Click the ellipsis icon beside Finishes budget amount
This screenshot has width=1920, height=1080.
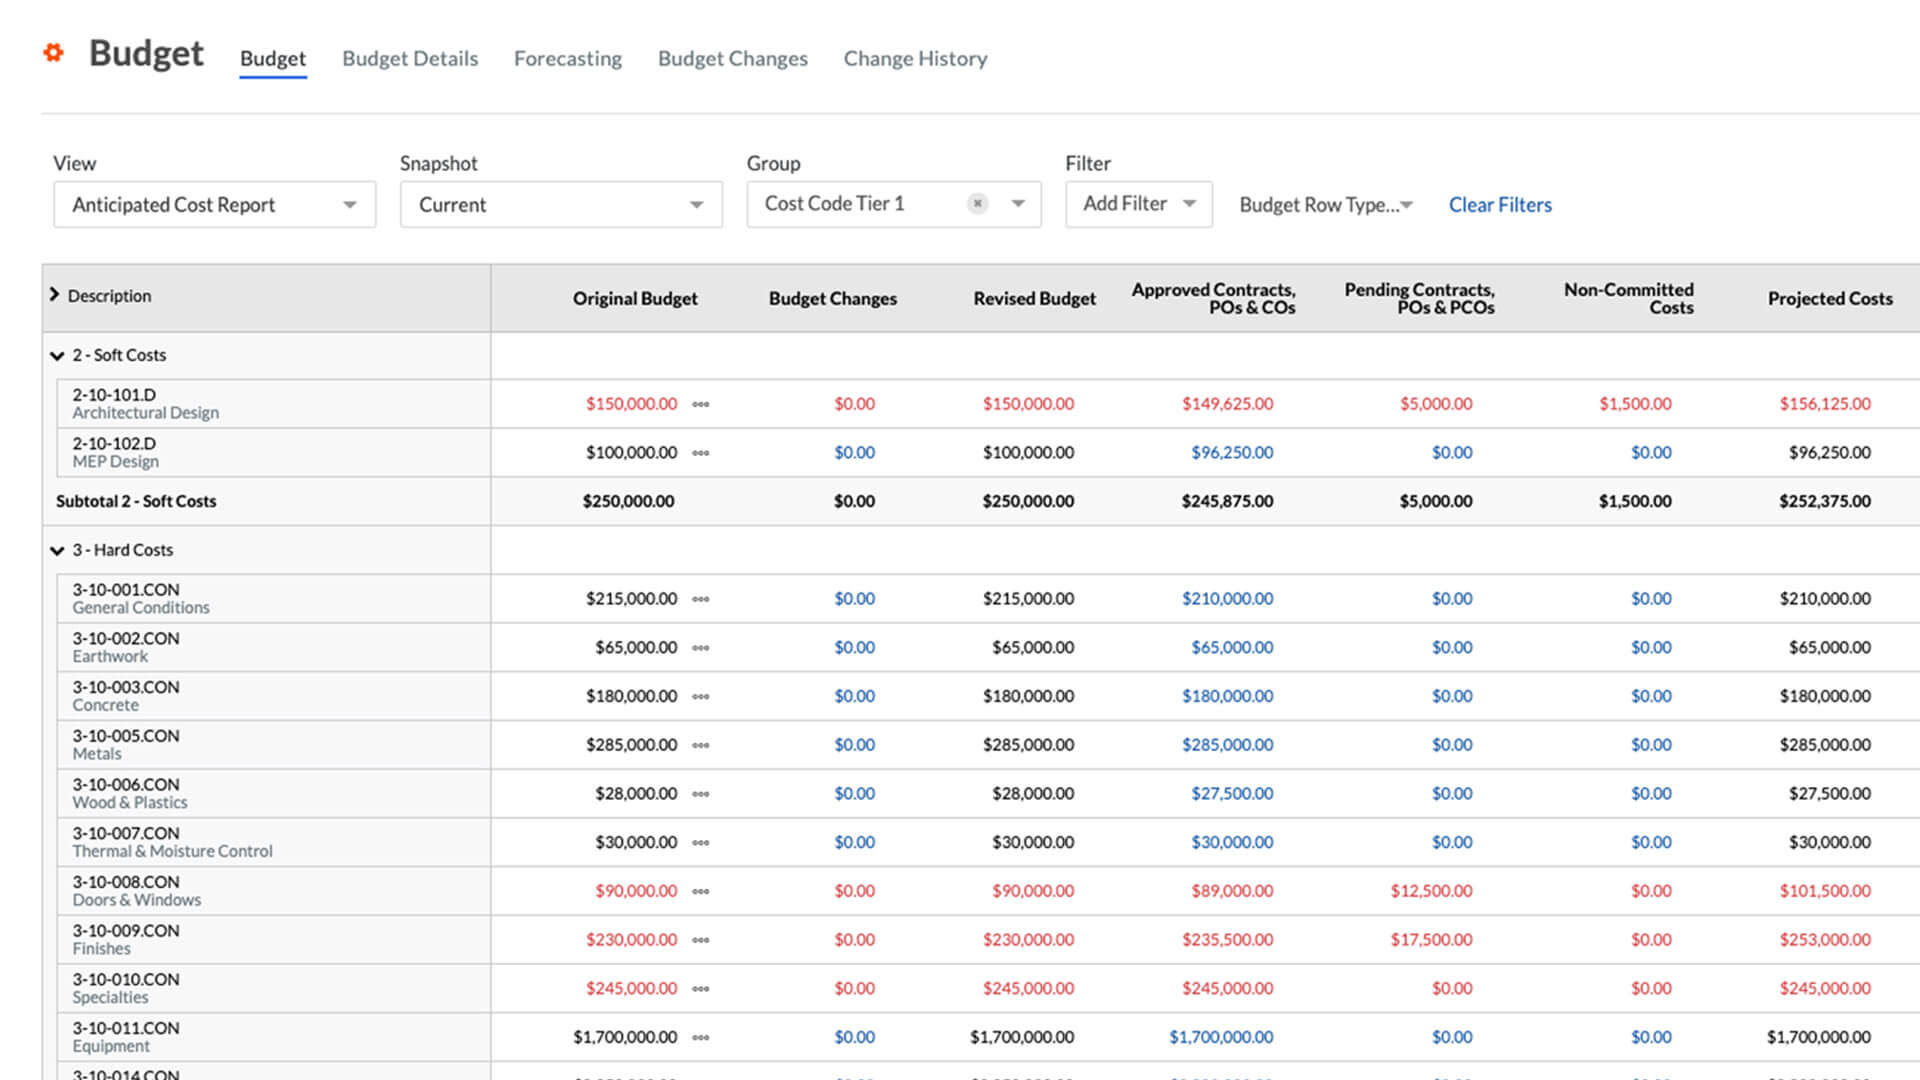pos(701,939)
